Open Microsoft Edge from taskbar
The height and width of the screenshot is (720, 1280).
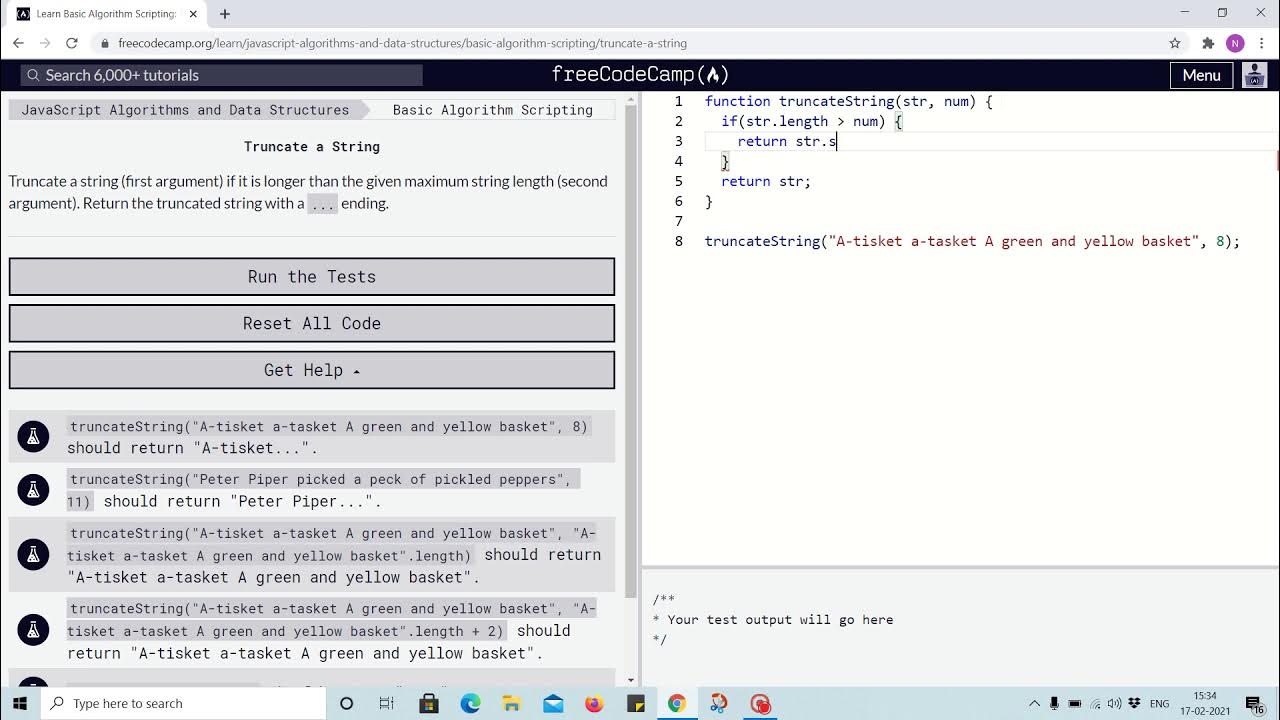470,703
